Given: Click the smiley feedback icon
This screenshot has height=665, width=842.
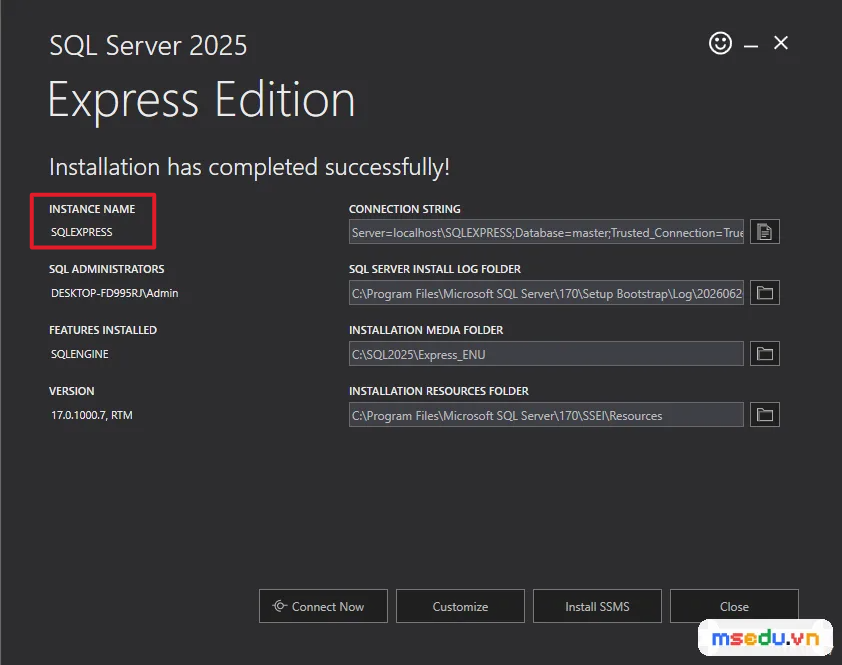Looking at the screenshot, I should point(720,43).
